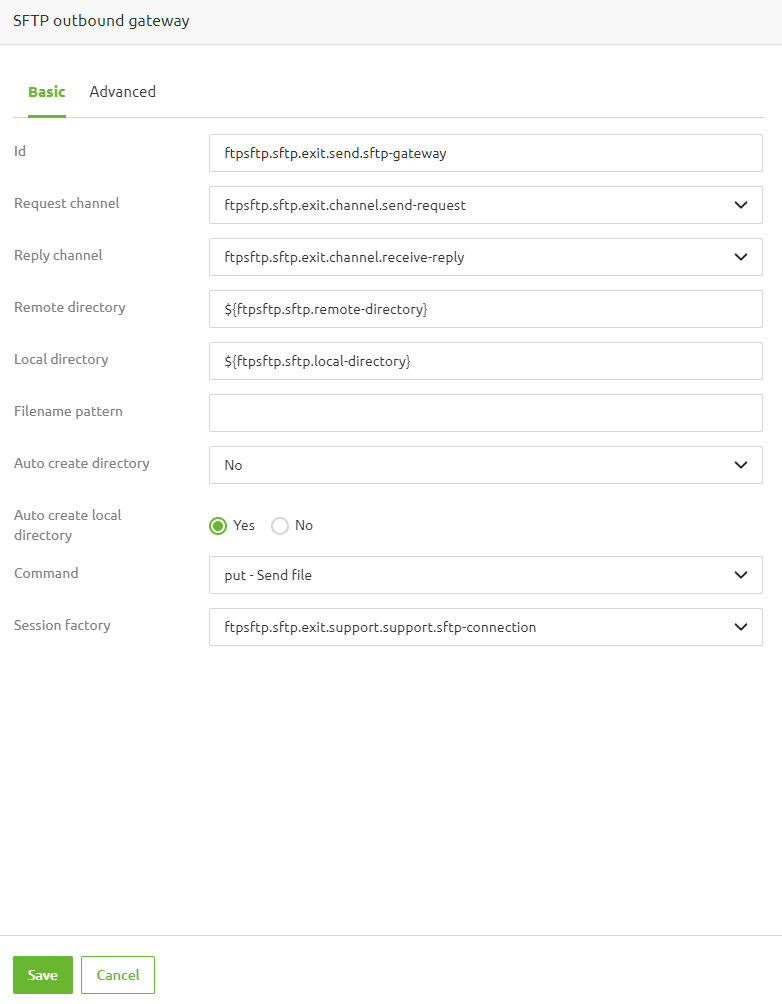
Task: Click the Cancel button
Action: coord(117,975)
